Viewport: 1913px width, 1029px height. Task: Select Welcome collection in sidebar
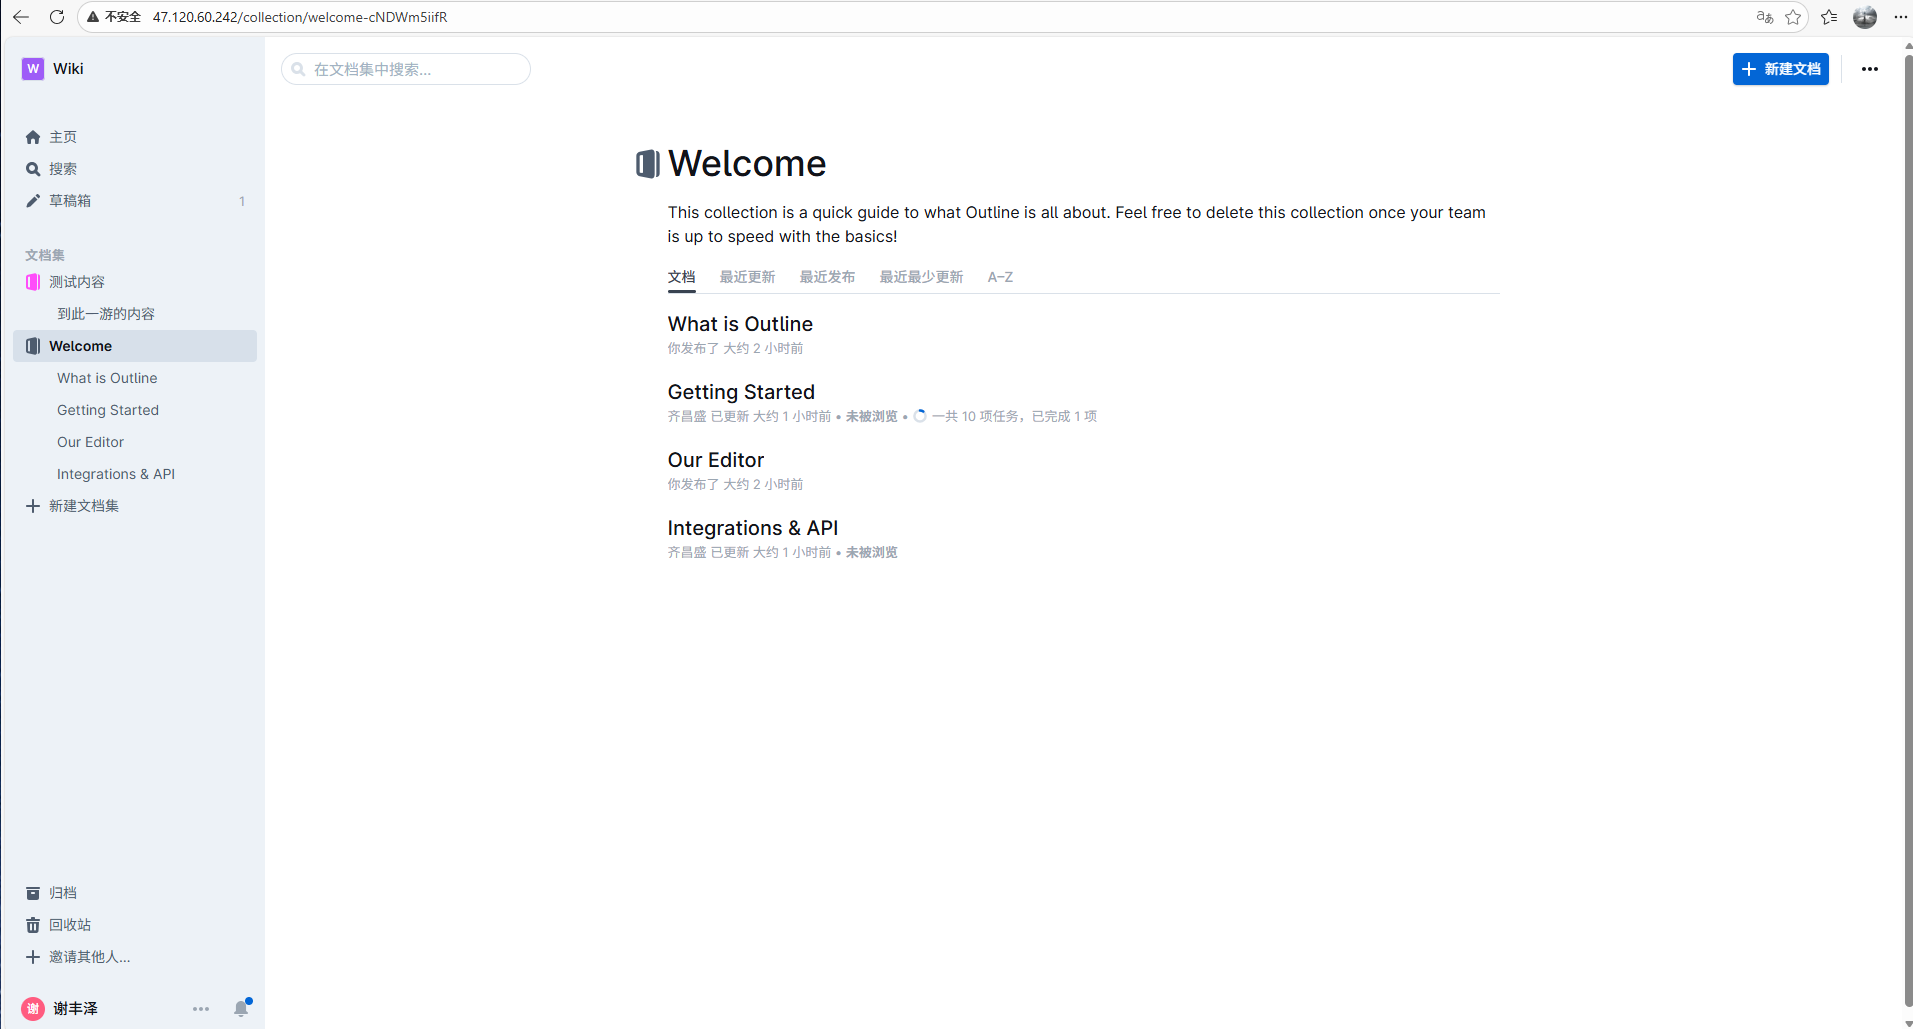[x=135, y=346]
